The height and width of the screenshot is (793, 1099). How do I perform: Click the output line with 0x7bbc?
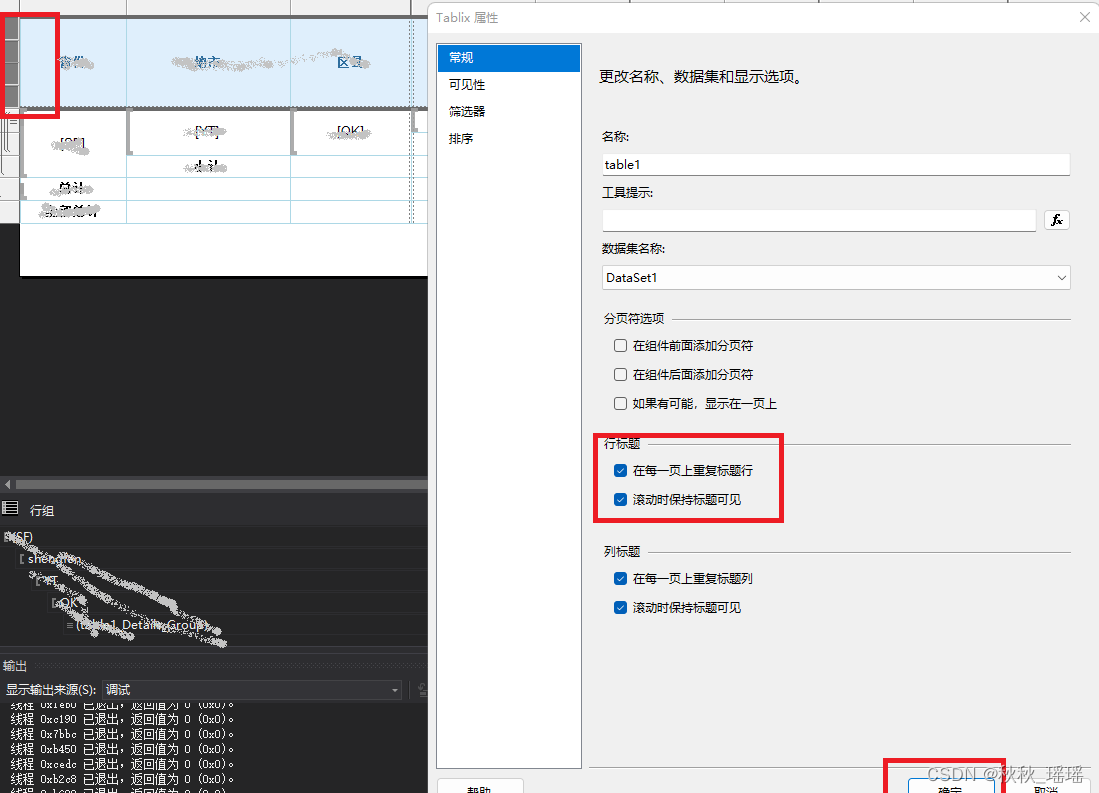click(x=122, y=734)
